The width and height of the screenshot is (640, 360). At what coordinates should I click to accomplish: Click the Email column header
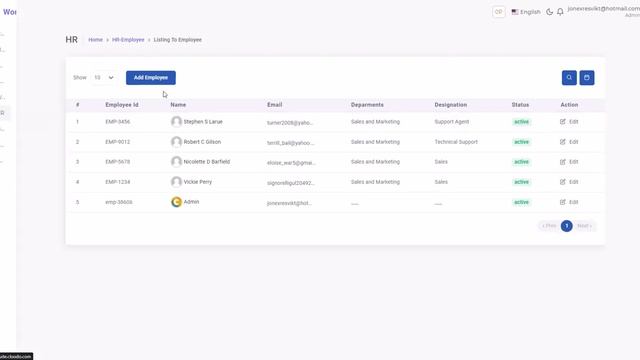point(275,105)
